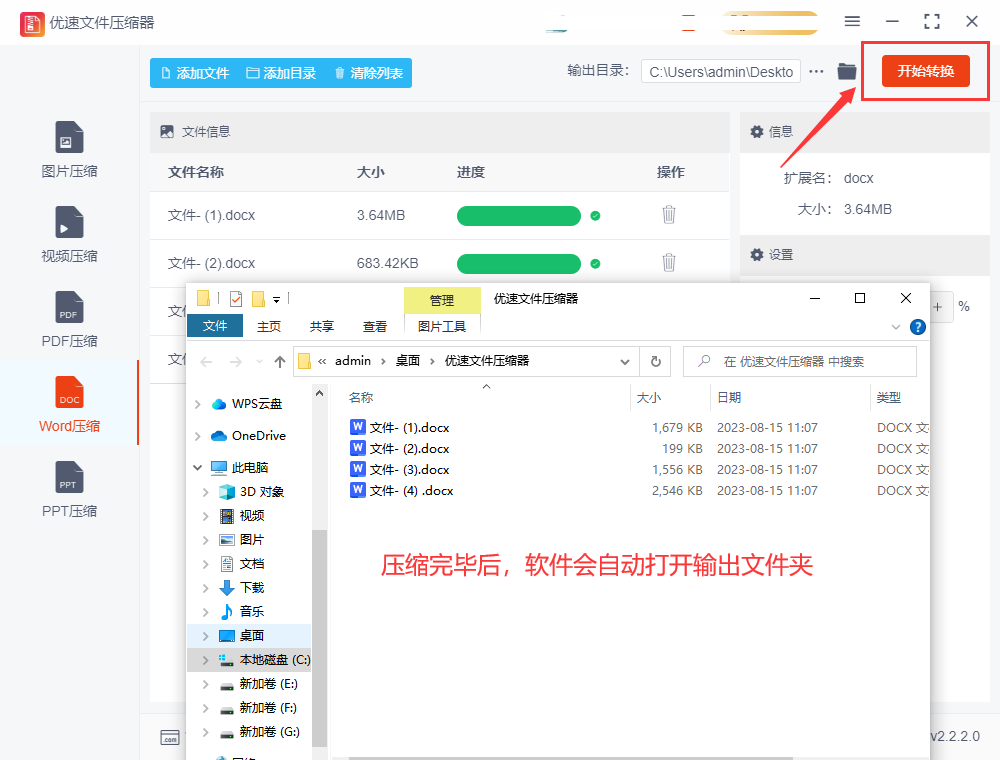The width and height of the screenshot is (1000, 760).
Task: Click the Explorer back arrow
Action: (x=206, y=362)
